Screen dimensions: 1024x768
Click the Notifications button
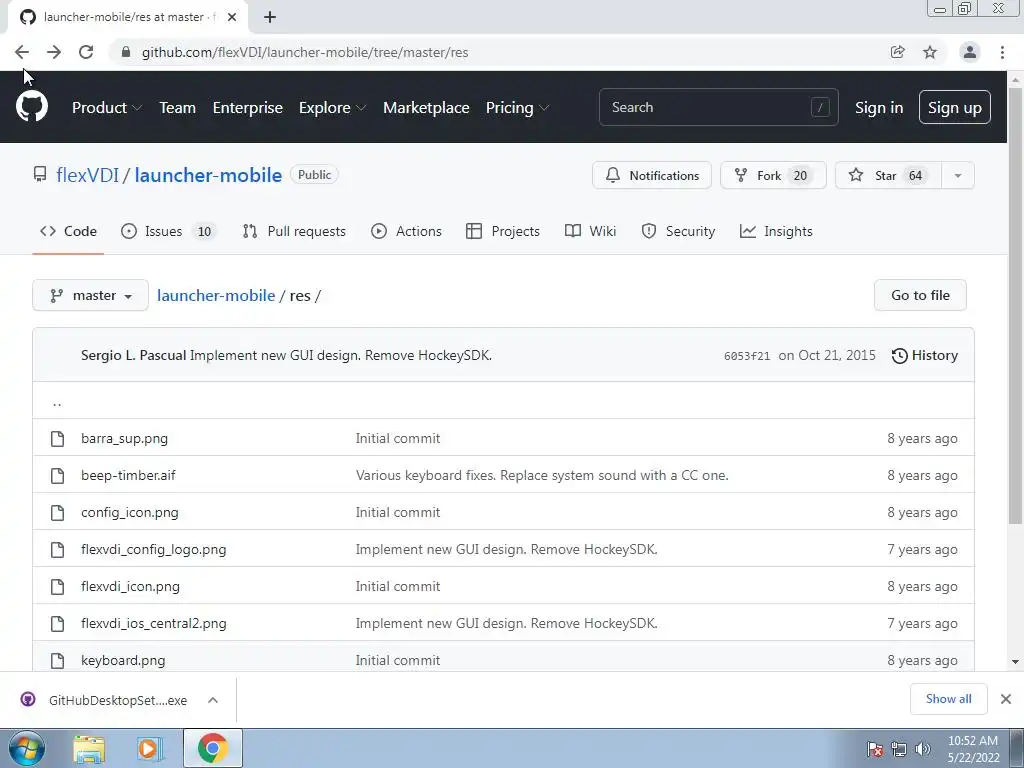coord(652,175)
